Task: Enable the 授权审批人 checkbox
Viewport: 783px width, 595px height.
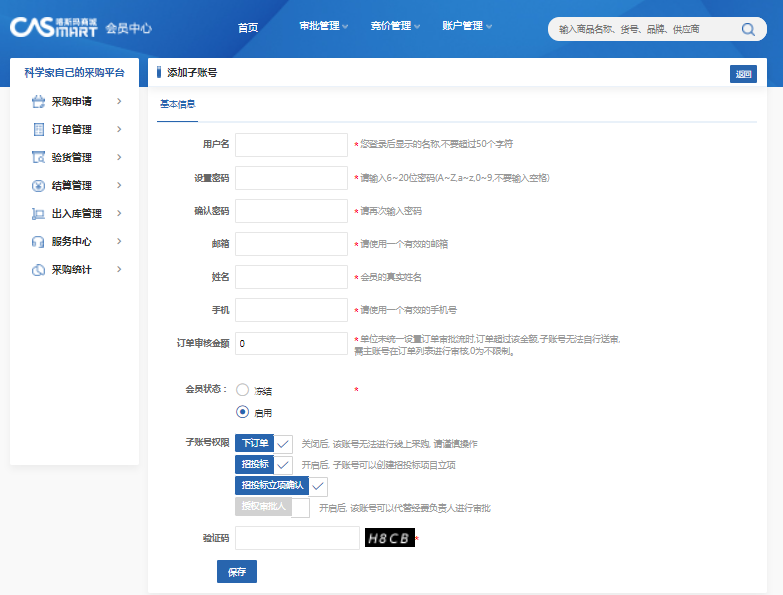Action: 300,507
